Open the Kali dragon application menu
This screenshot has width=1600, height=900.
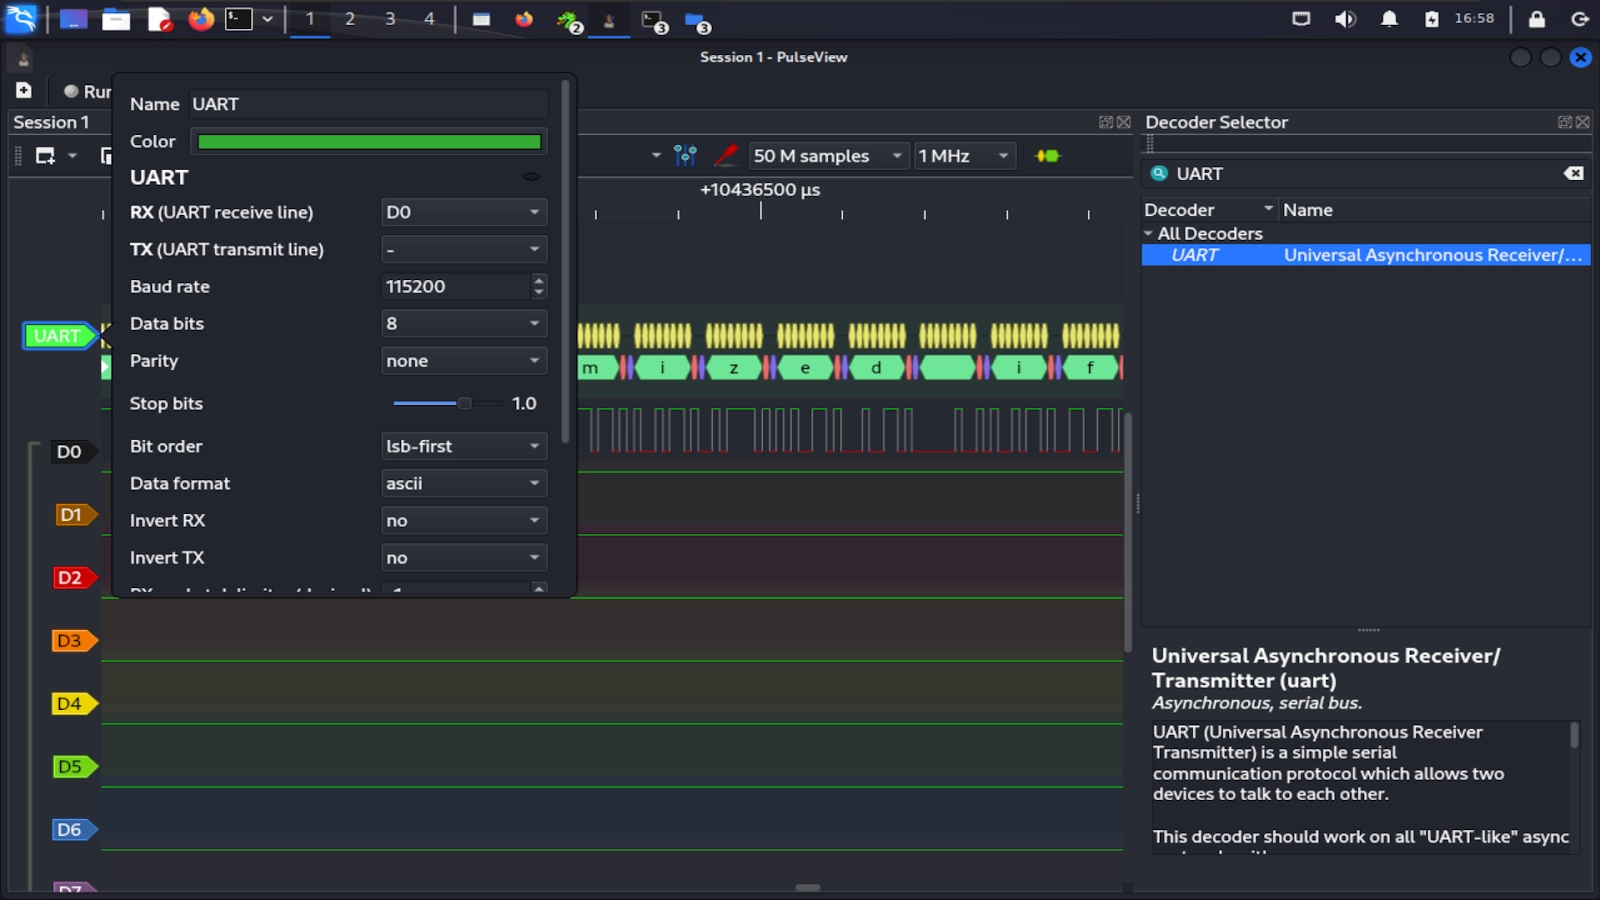20,18
